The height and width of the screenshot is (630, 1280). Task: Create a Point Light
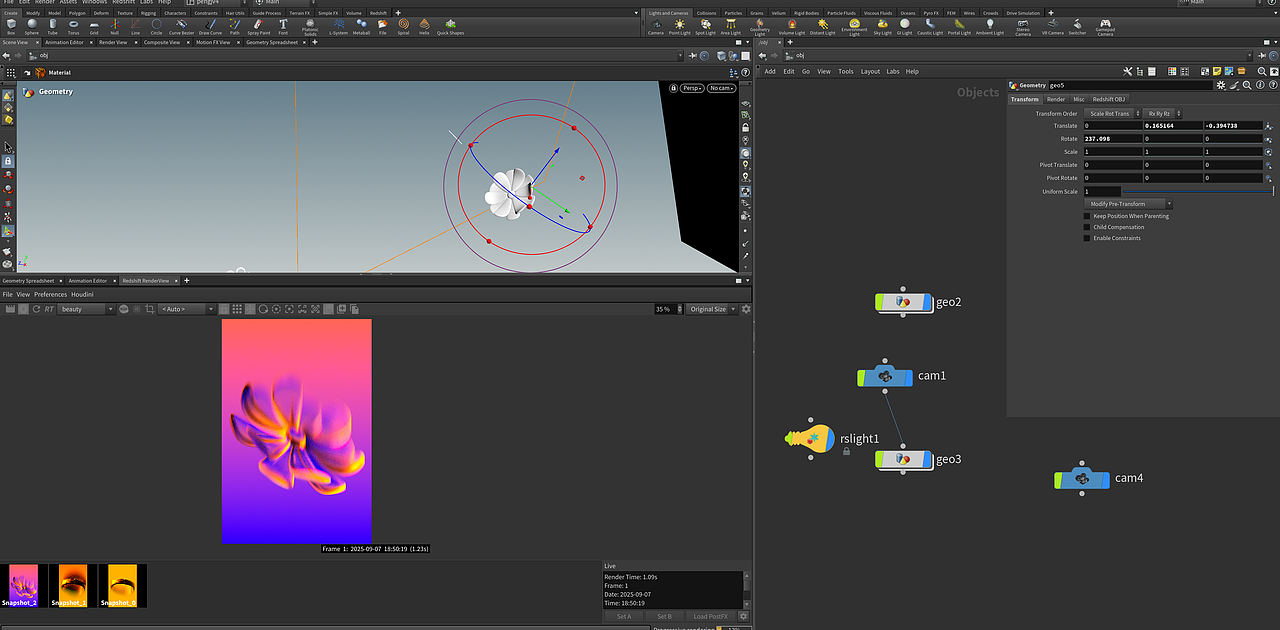tap(680, 26)
